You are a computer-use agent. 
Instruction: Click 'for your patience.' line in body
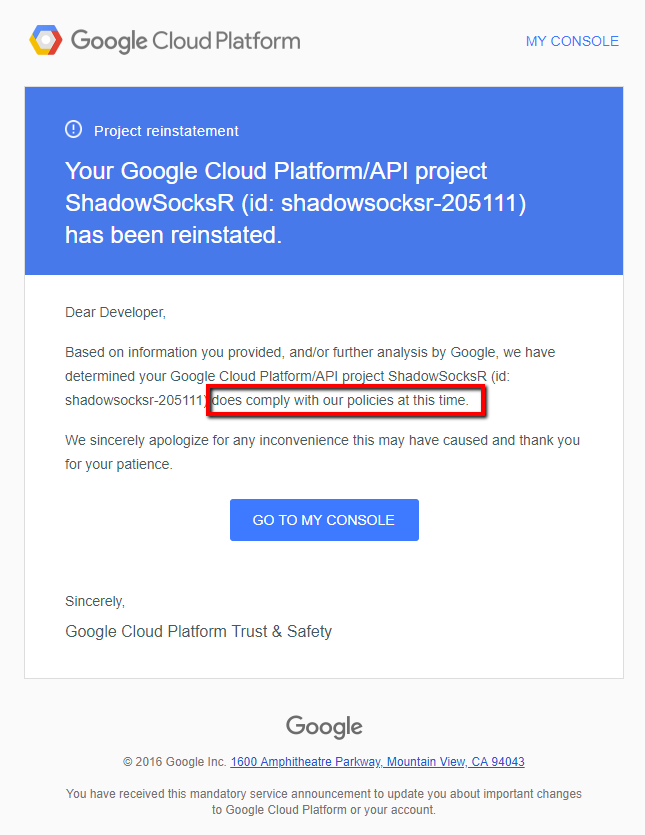[119, 464]
